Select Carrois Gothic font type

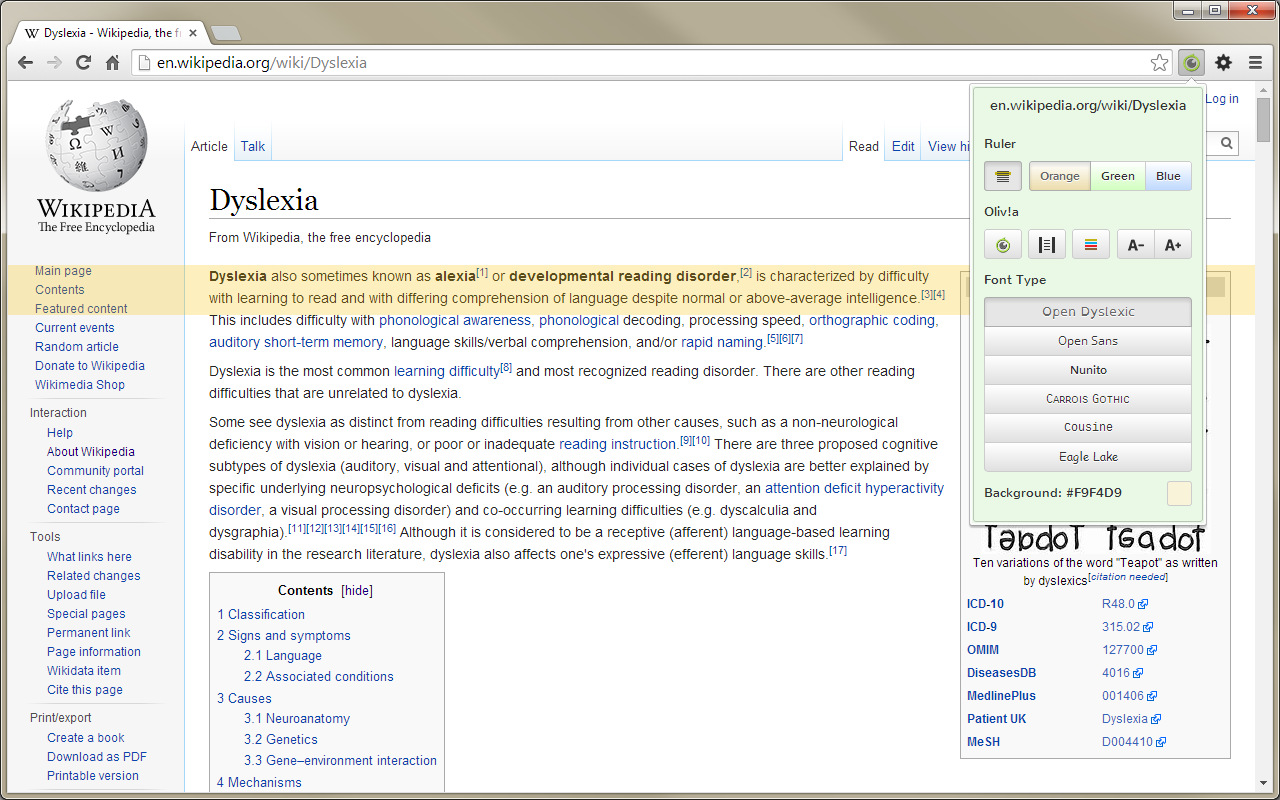coord(1088,399)
